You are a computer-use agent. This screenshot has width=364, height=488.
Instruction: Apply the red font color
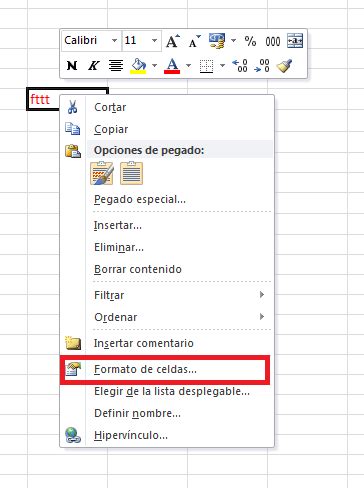point(172,66)
